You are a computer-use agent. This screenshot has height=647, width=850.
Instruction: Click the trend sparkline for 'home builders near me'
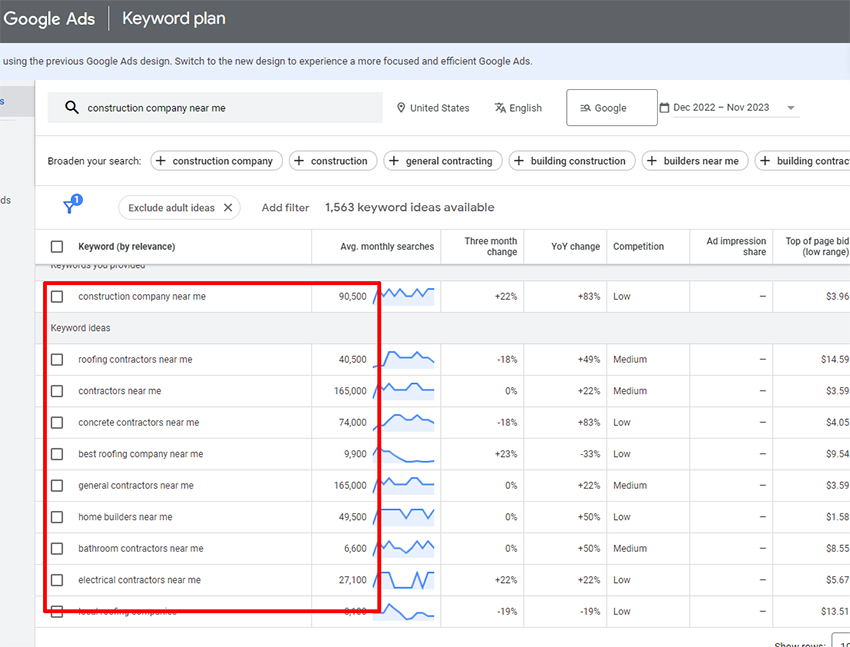404,517
